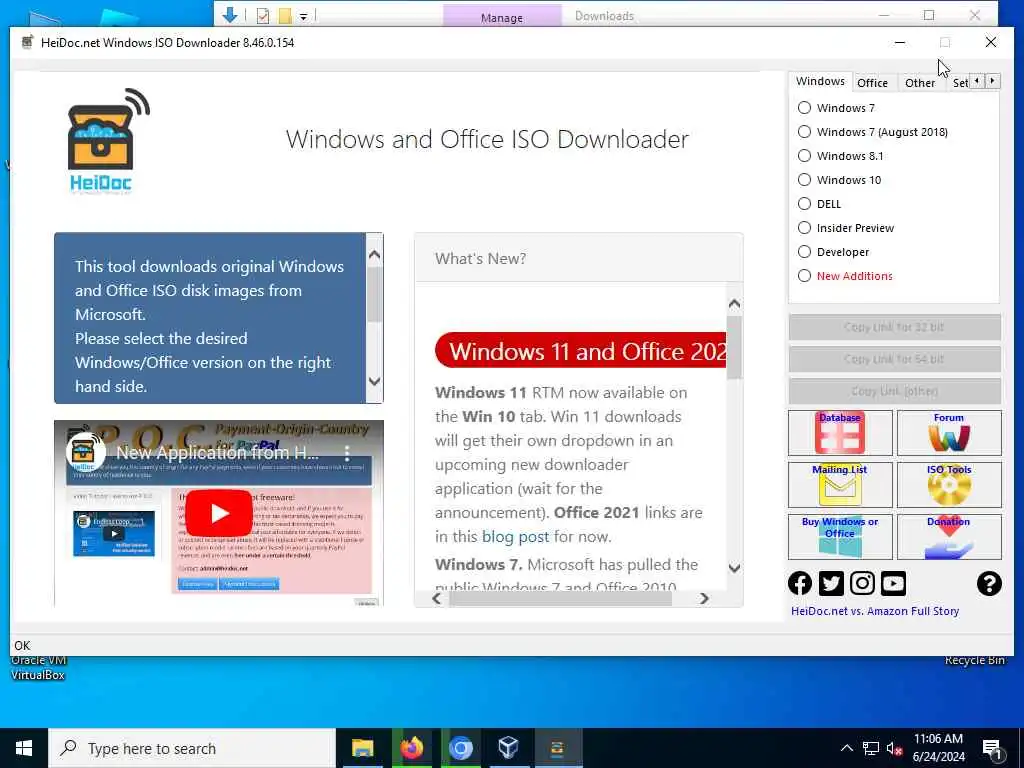Open the video's three-dot options menu
This screenshot has width=1024, height=768.
tap(347, 453)
